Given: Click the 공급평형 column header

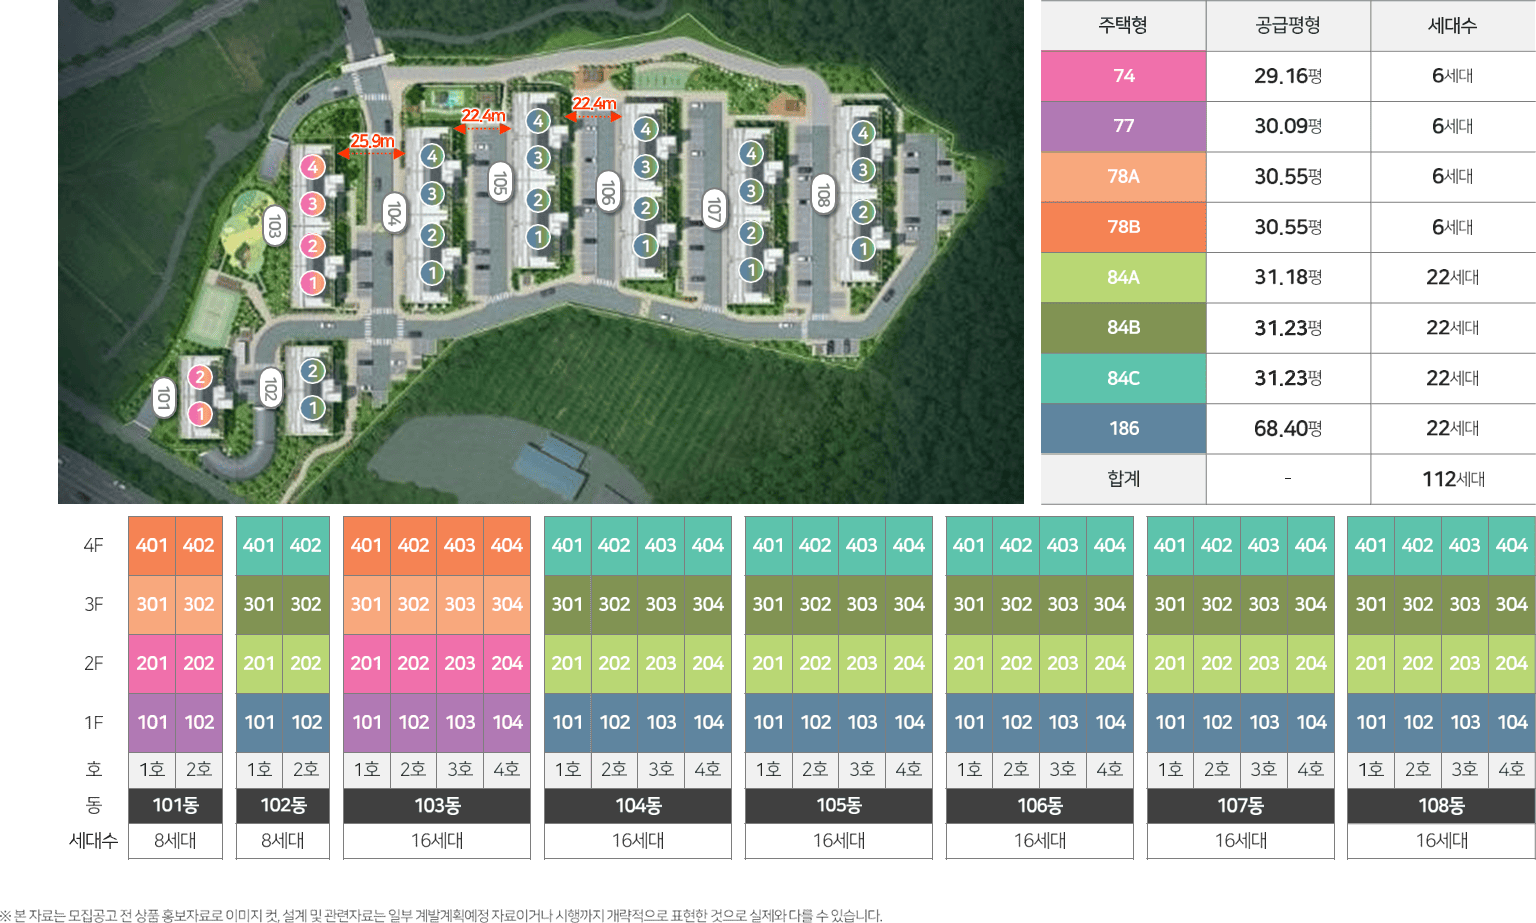Looking at the screenshot, I should pos(1287,25).
